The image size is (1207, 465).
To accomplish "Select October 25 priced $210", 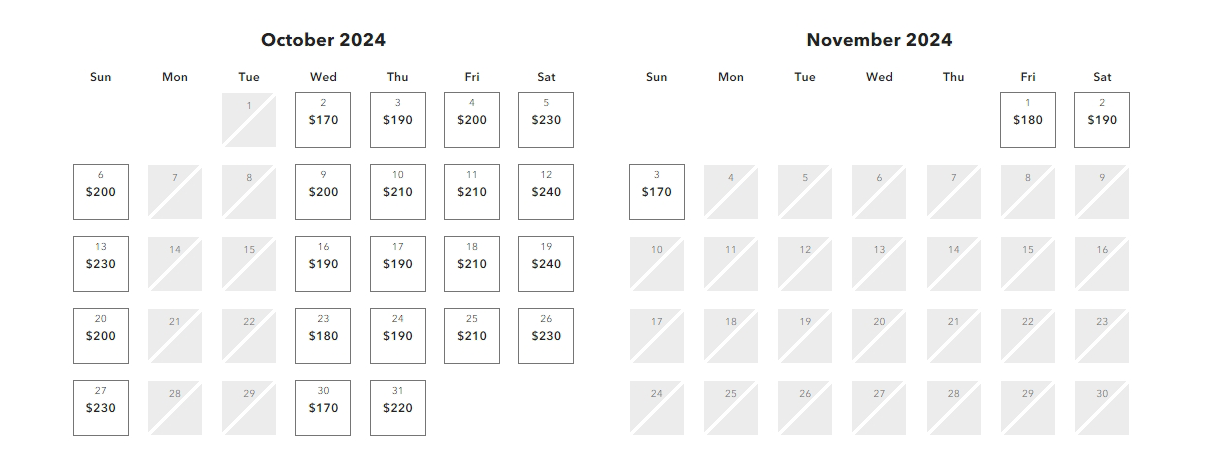I will point(472,336).
